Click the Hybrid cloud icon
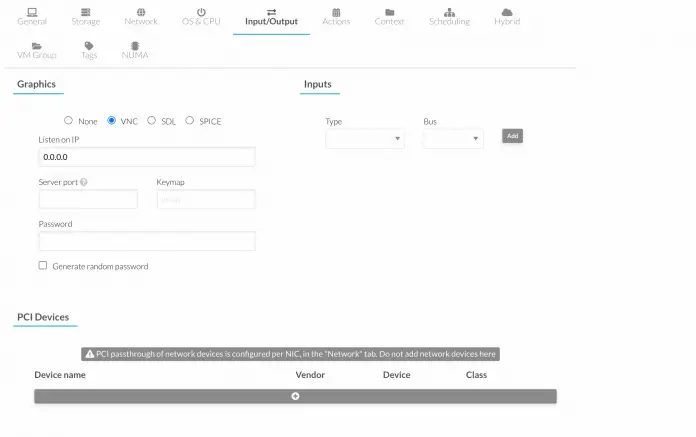696x437 pixels. point(507,12)
